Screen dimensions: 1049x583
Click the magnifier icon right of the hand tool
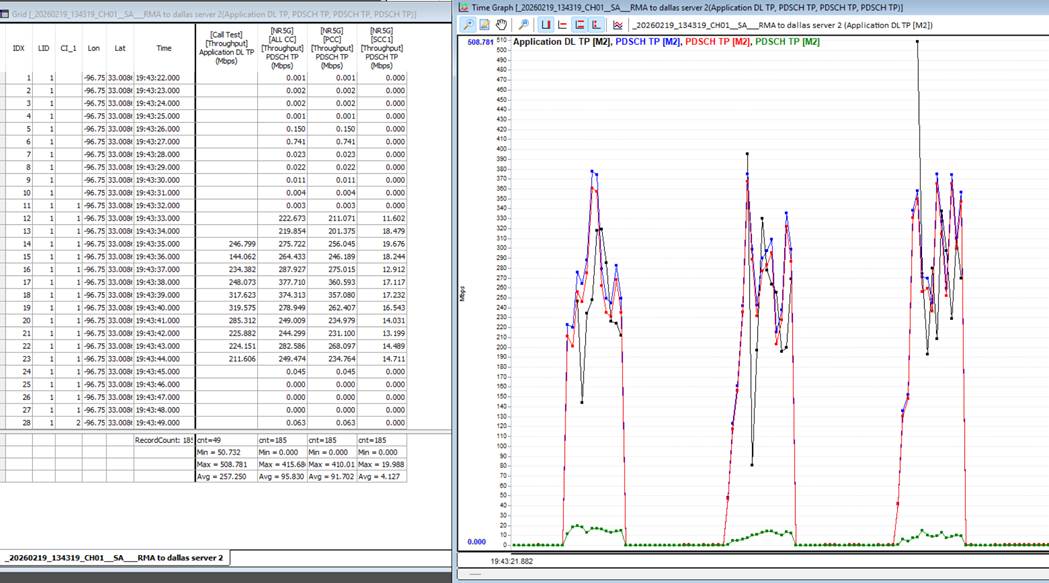click(x=523, y=24)
